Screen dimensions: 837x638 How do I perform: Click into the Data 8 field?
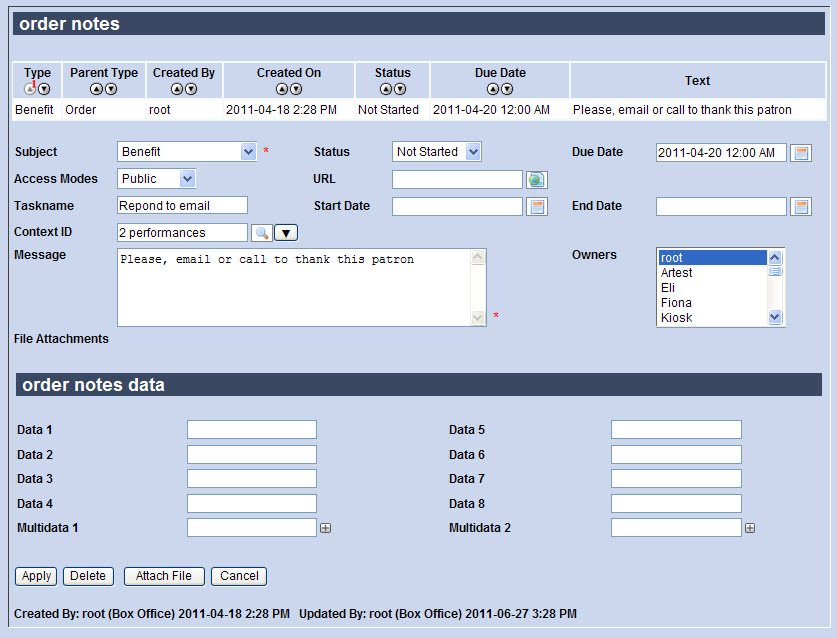coord(676,503)
